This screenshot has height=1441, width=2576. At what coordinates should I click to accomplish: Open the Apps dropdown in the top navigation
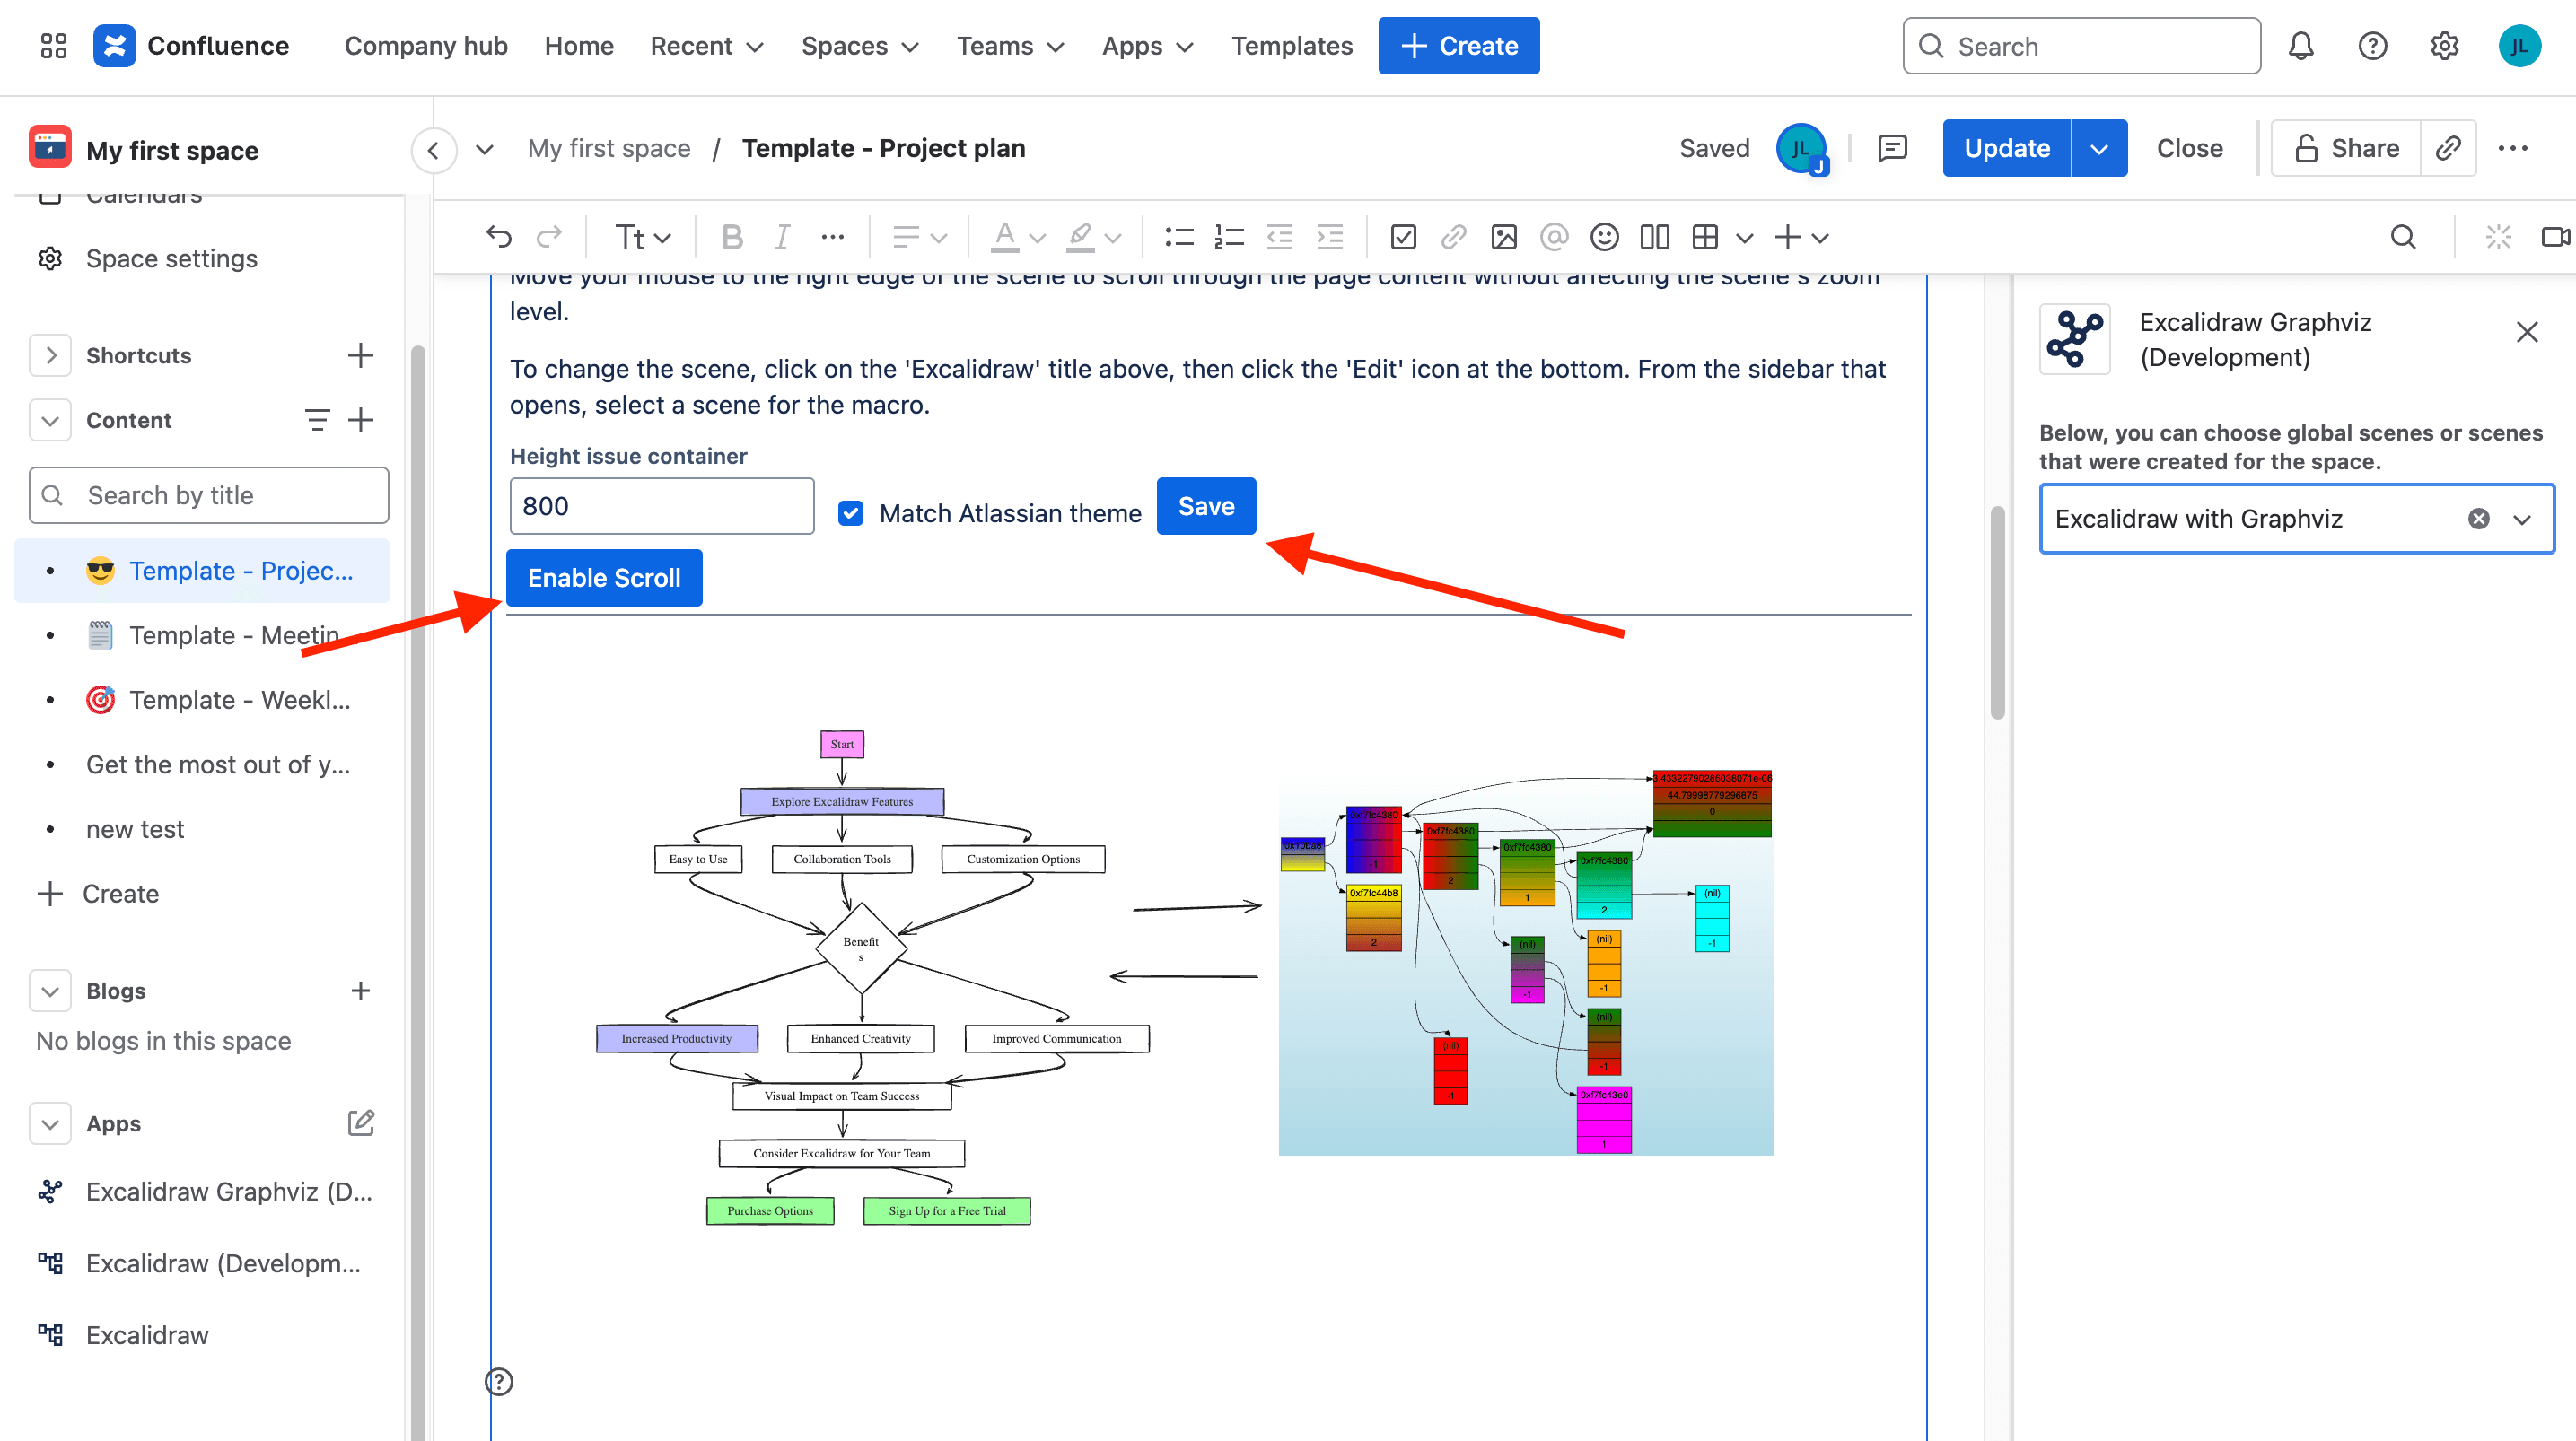tap(1147, 46)
